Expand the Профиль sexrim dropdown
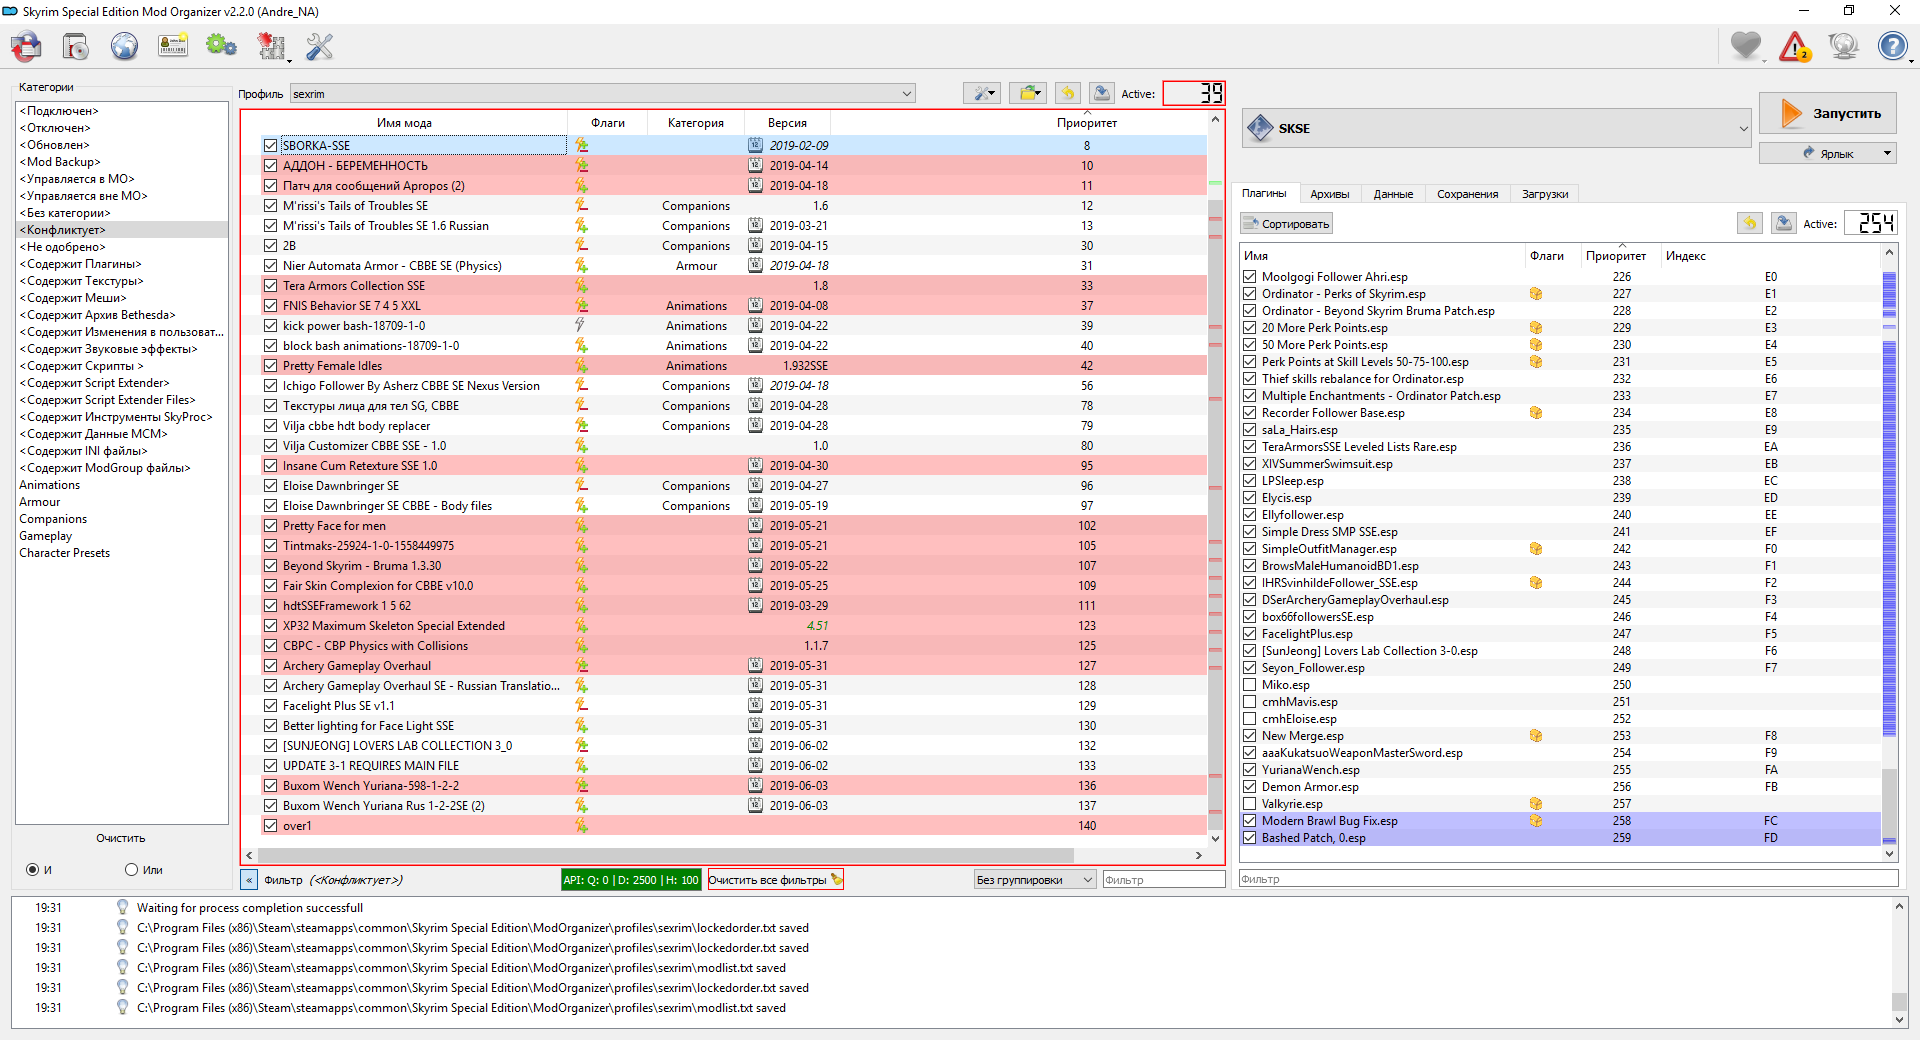Screen dimensions: 1920x1040 pyautogui.click(x=602, y=94)
